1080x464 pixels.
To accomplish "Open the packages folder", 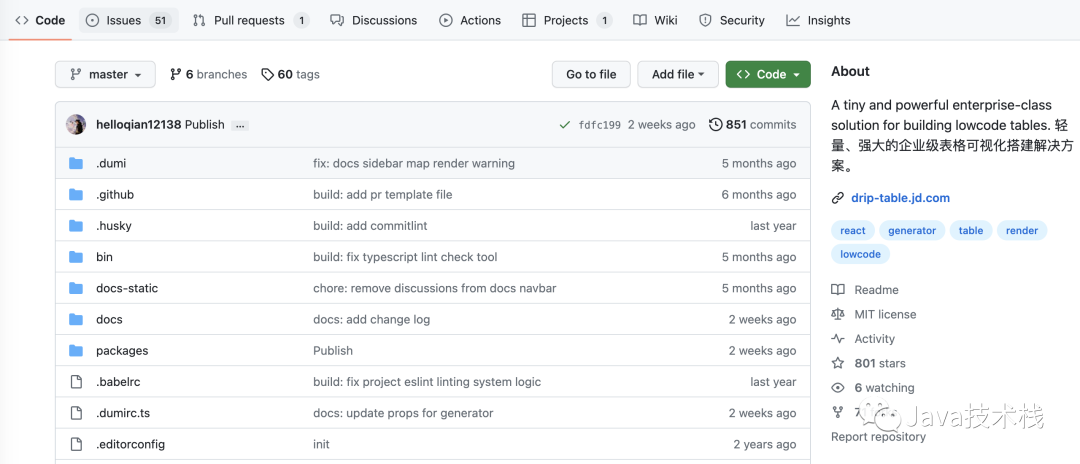I will point(122,351).
